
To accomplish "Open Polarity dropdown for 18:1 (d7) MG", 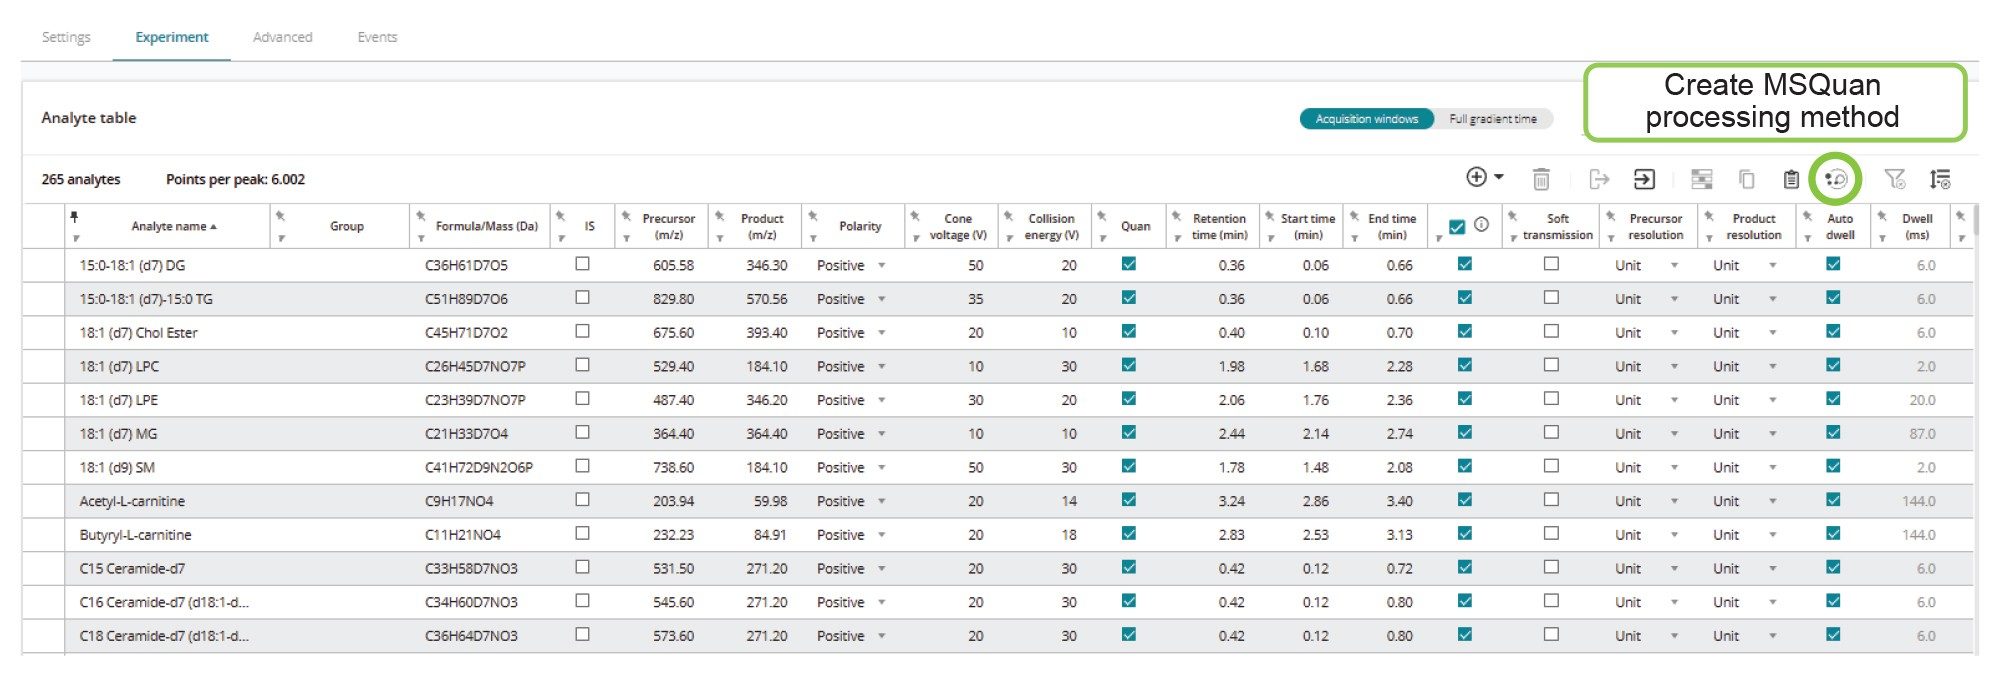I will pyautogui.click(x=882, y=434).
